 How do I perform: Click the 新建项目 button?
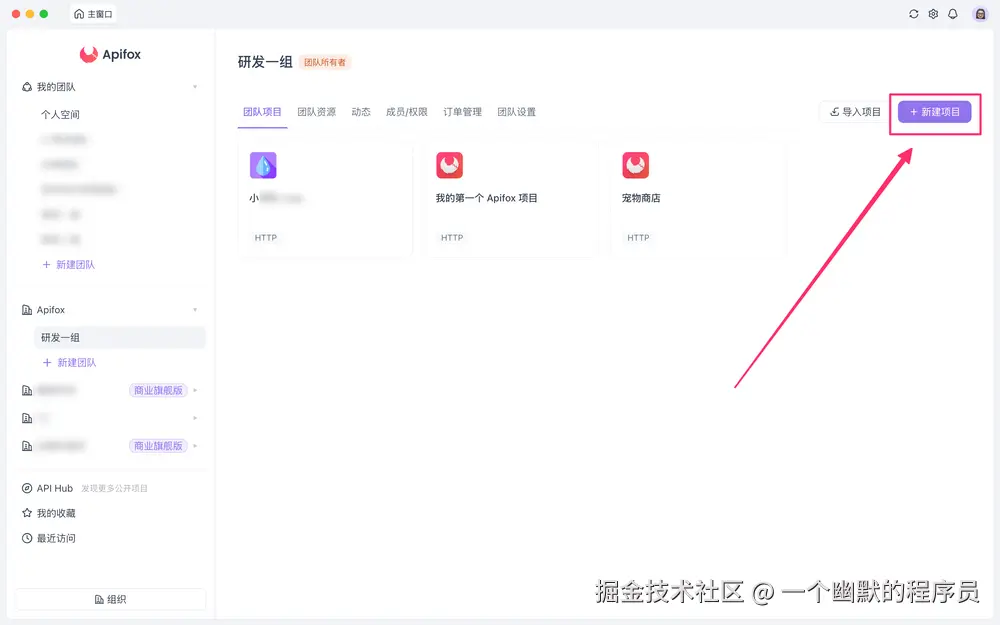[x=934, y=112]
